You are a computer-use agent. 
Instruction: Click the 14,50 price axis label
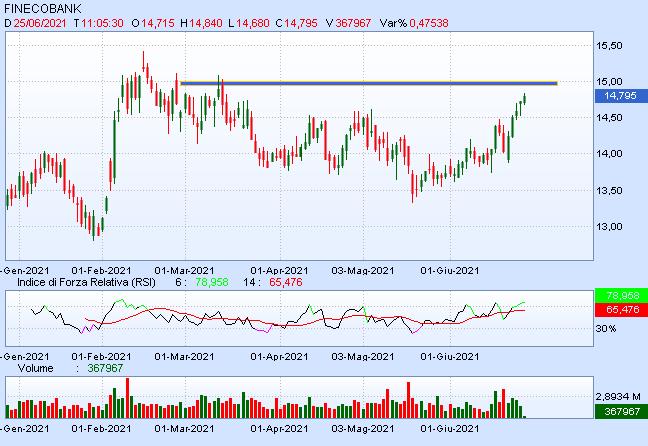click(609, 118)
